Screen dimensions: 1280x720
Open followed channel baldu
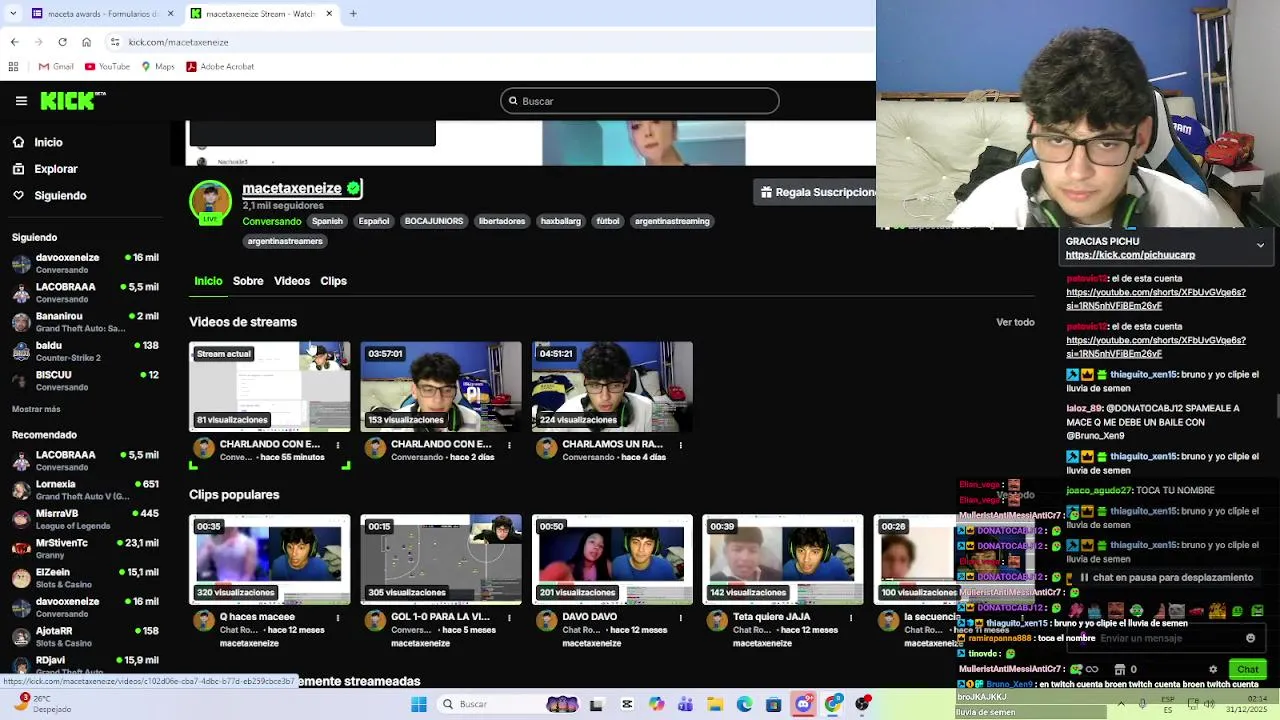tap(86, 351)
